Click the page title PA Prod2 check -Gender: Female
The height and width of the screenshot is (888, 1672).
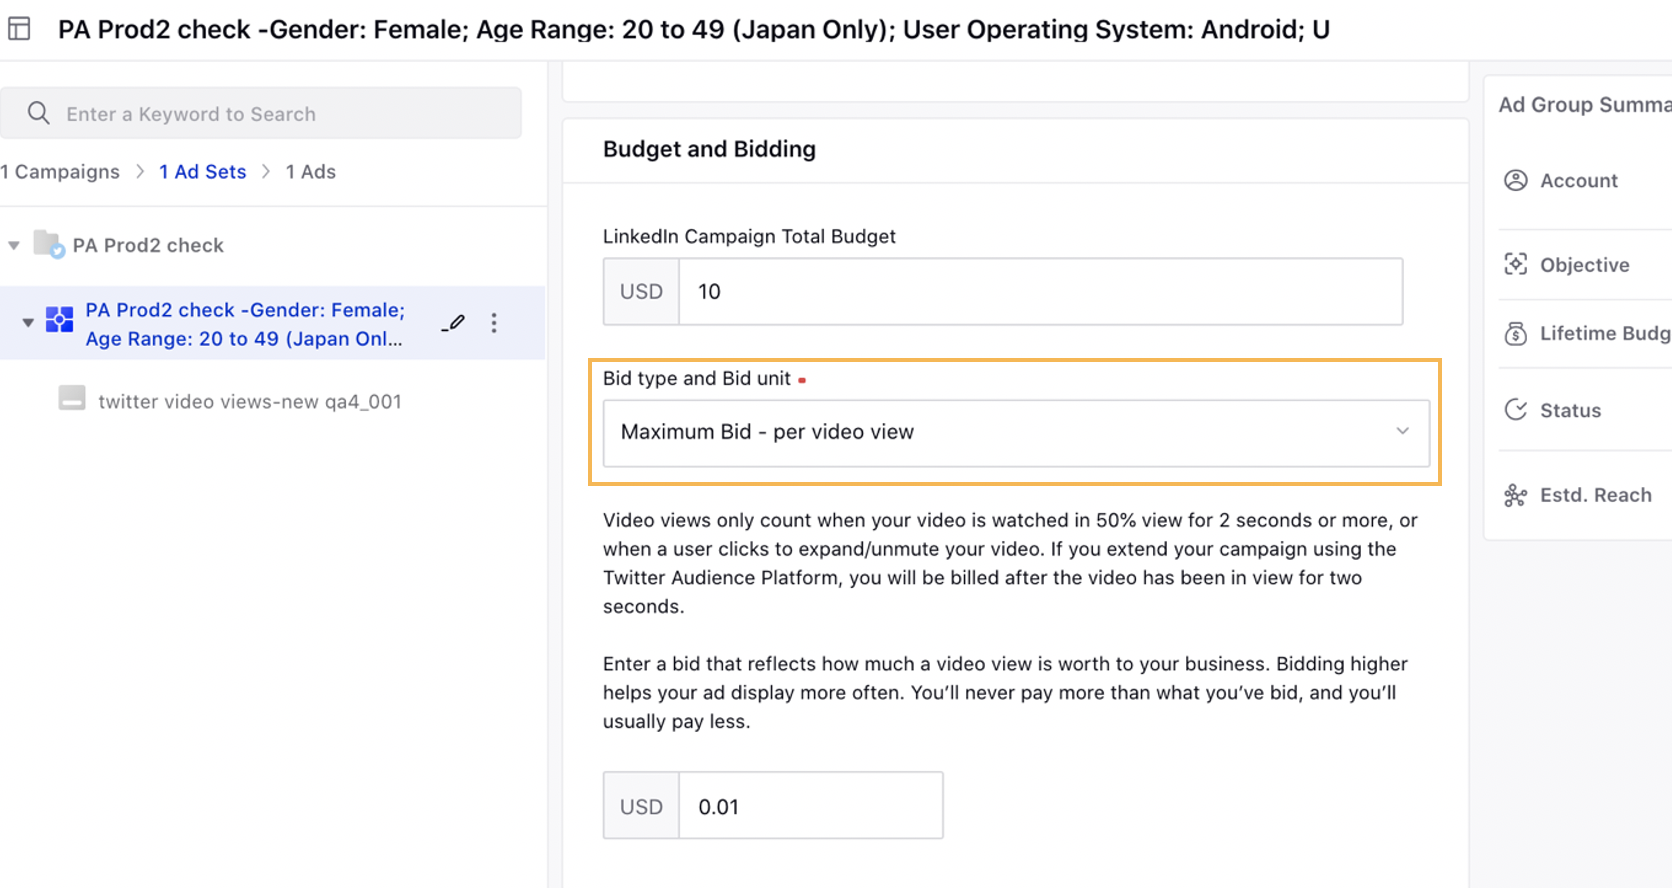pos(694,29)
